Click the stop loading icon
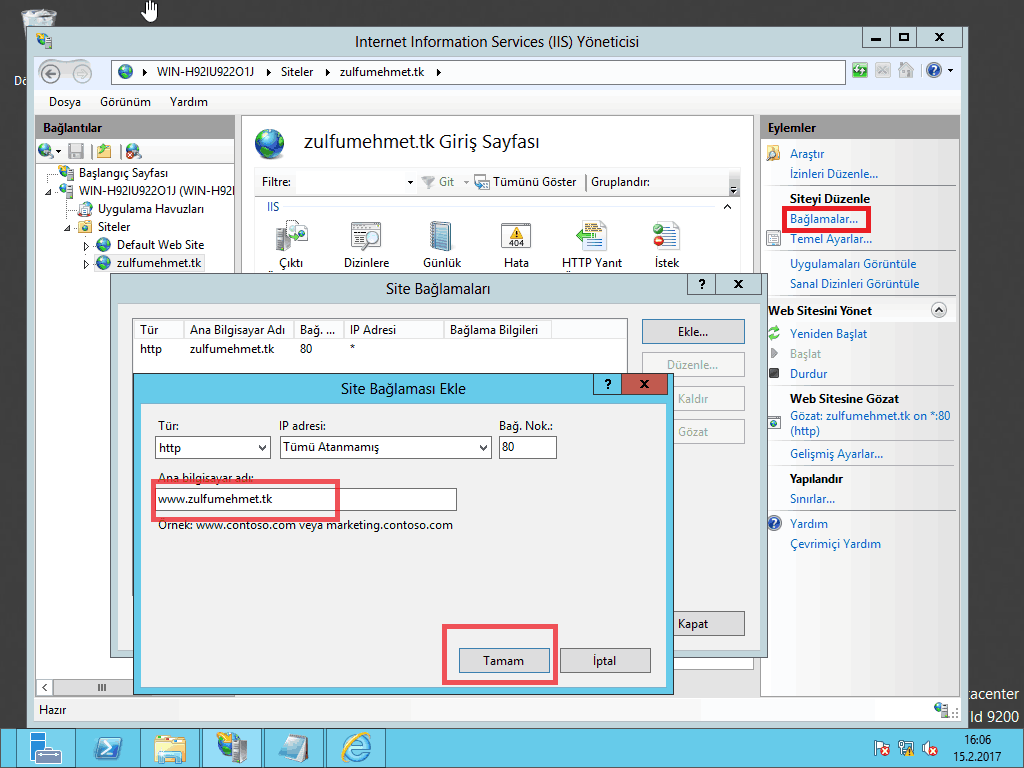Viewport: 1024px width, 768px height. coord(882,71)
